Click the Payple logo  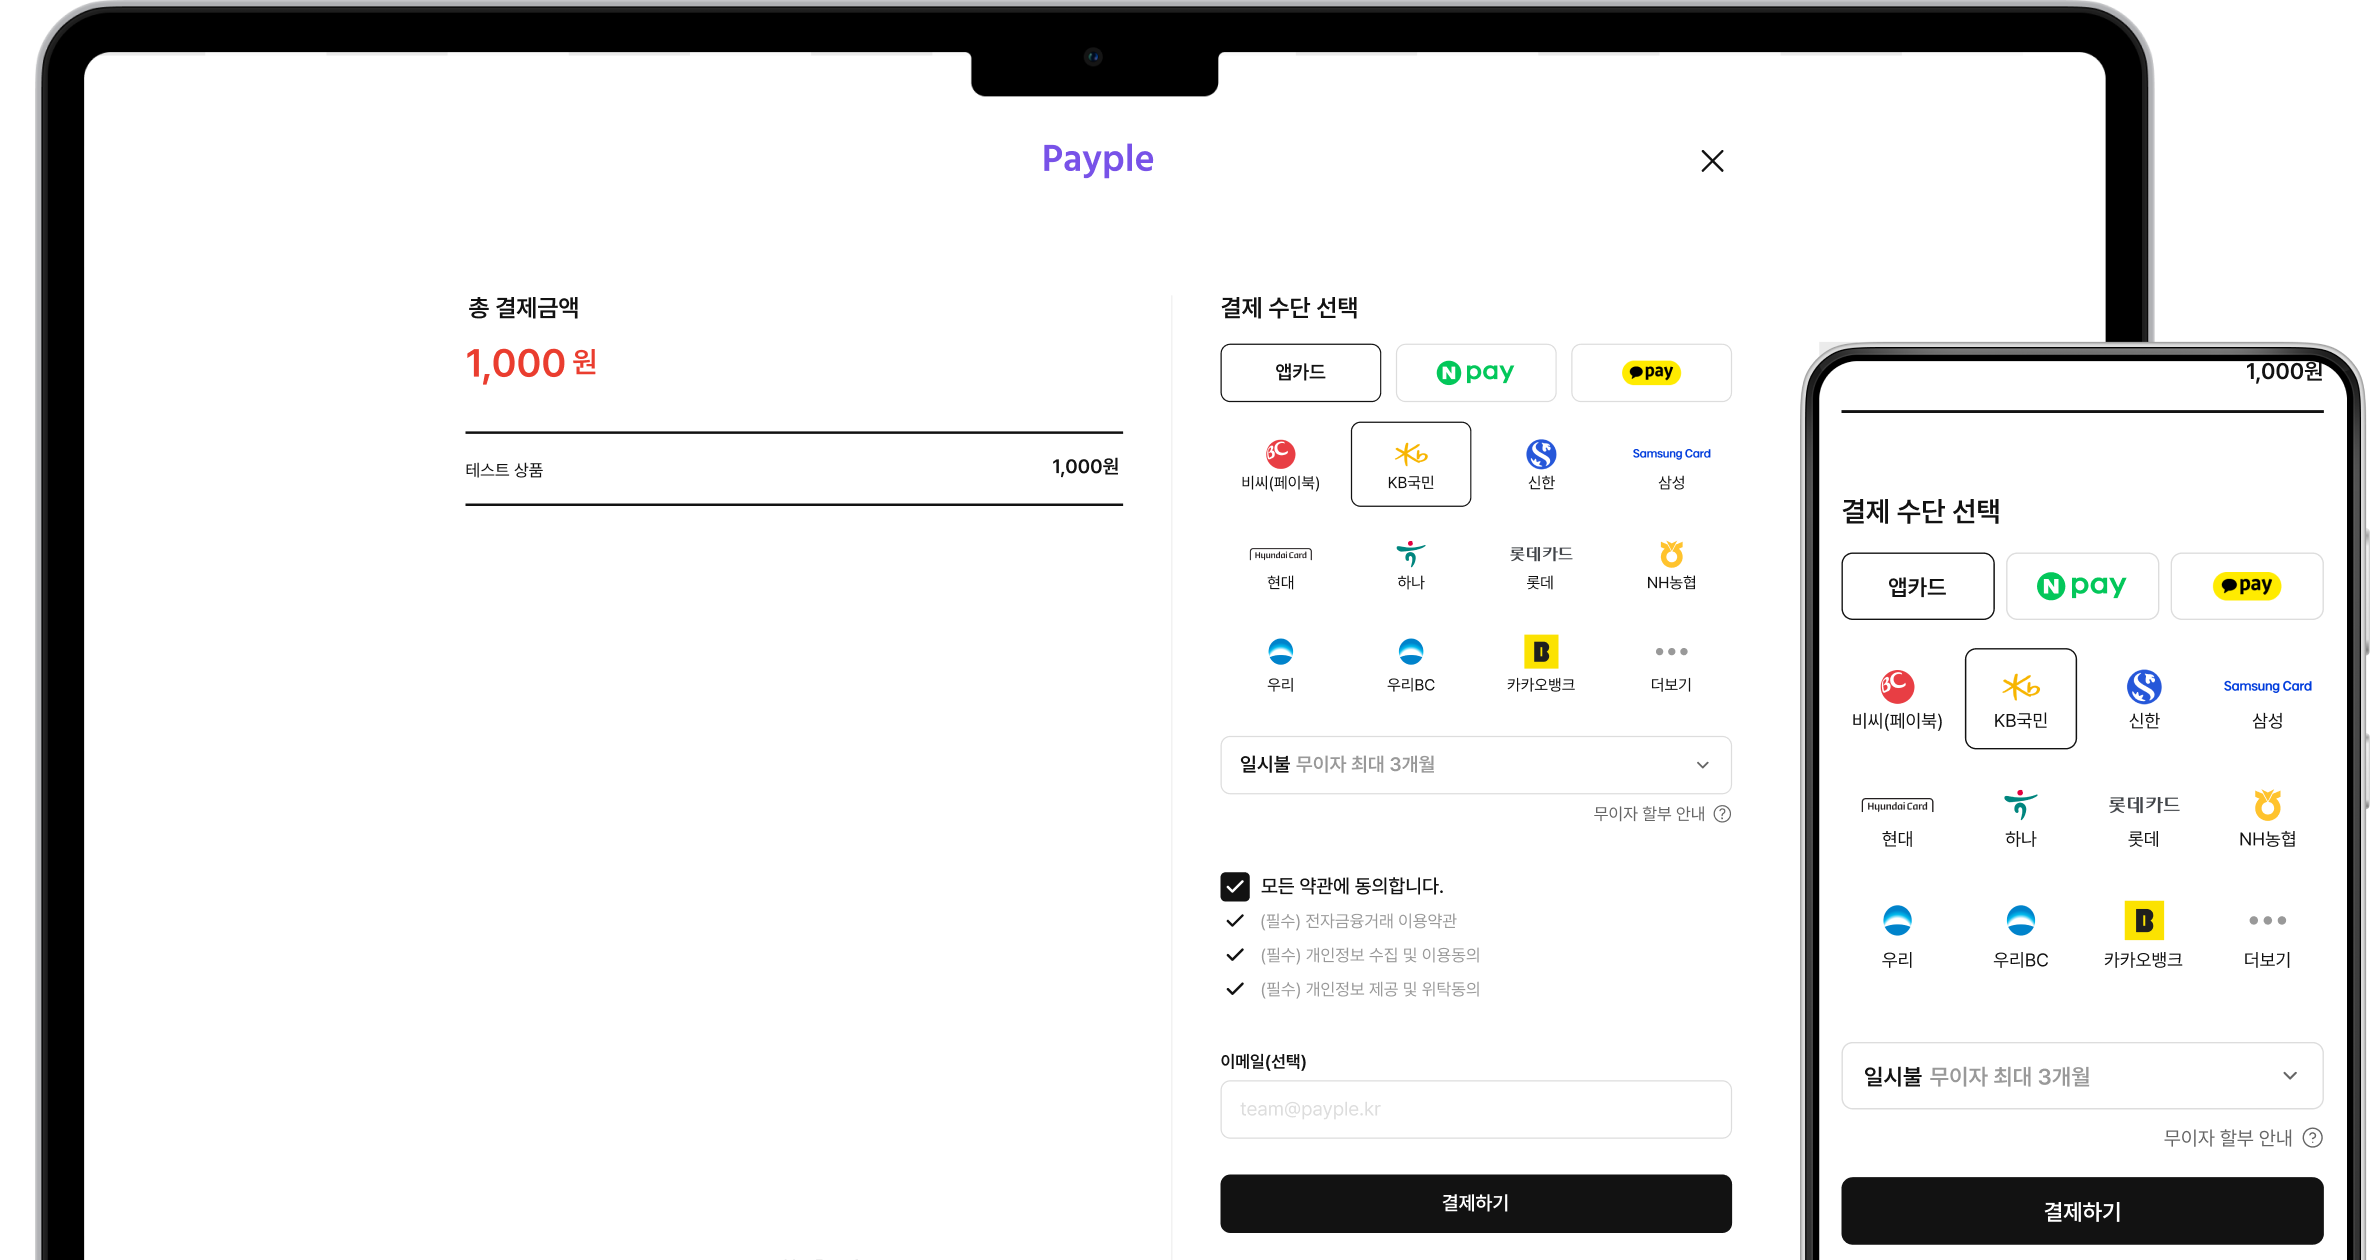click(1097, 159)
